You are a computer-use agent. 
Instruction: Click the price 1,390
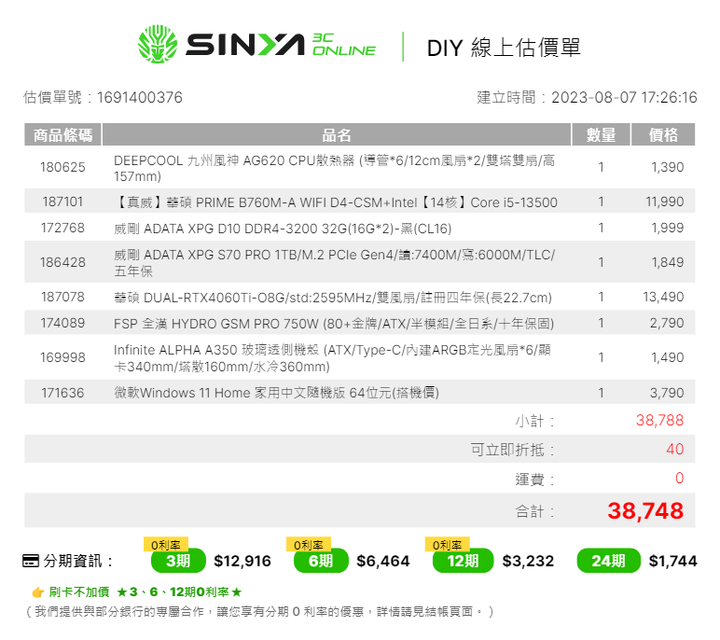668,167
